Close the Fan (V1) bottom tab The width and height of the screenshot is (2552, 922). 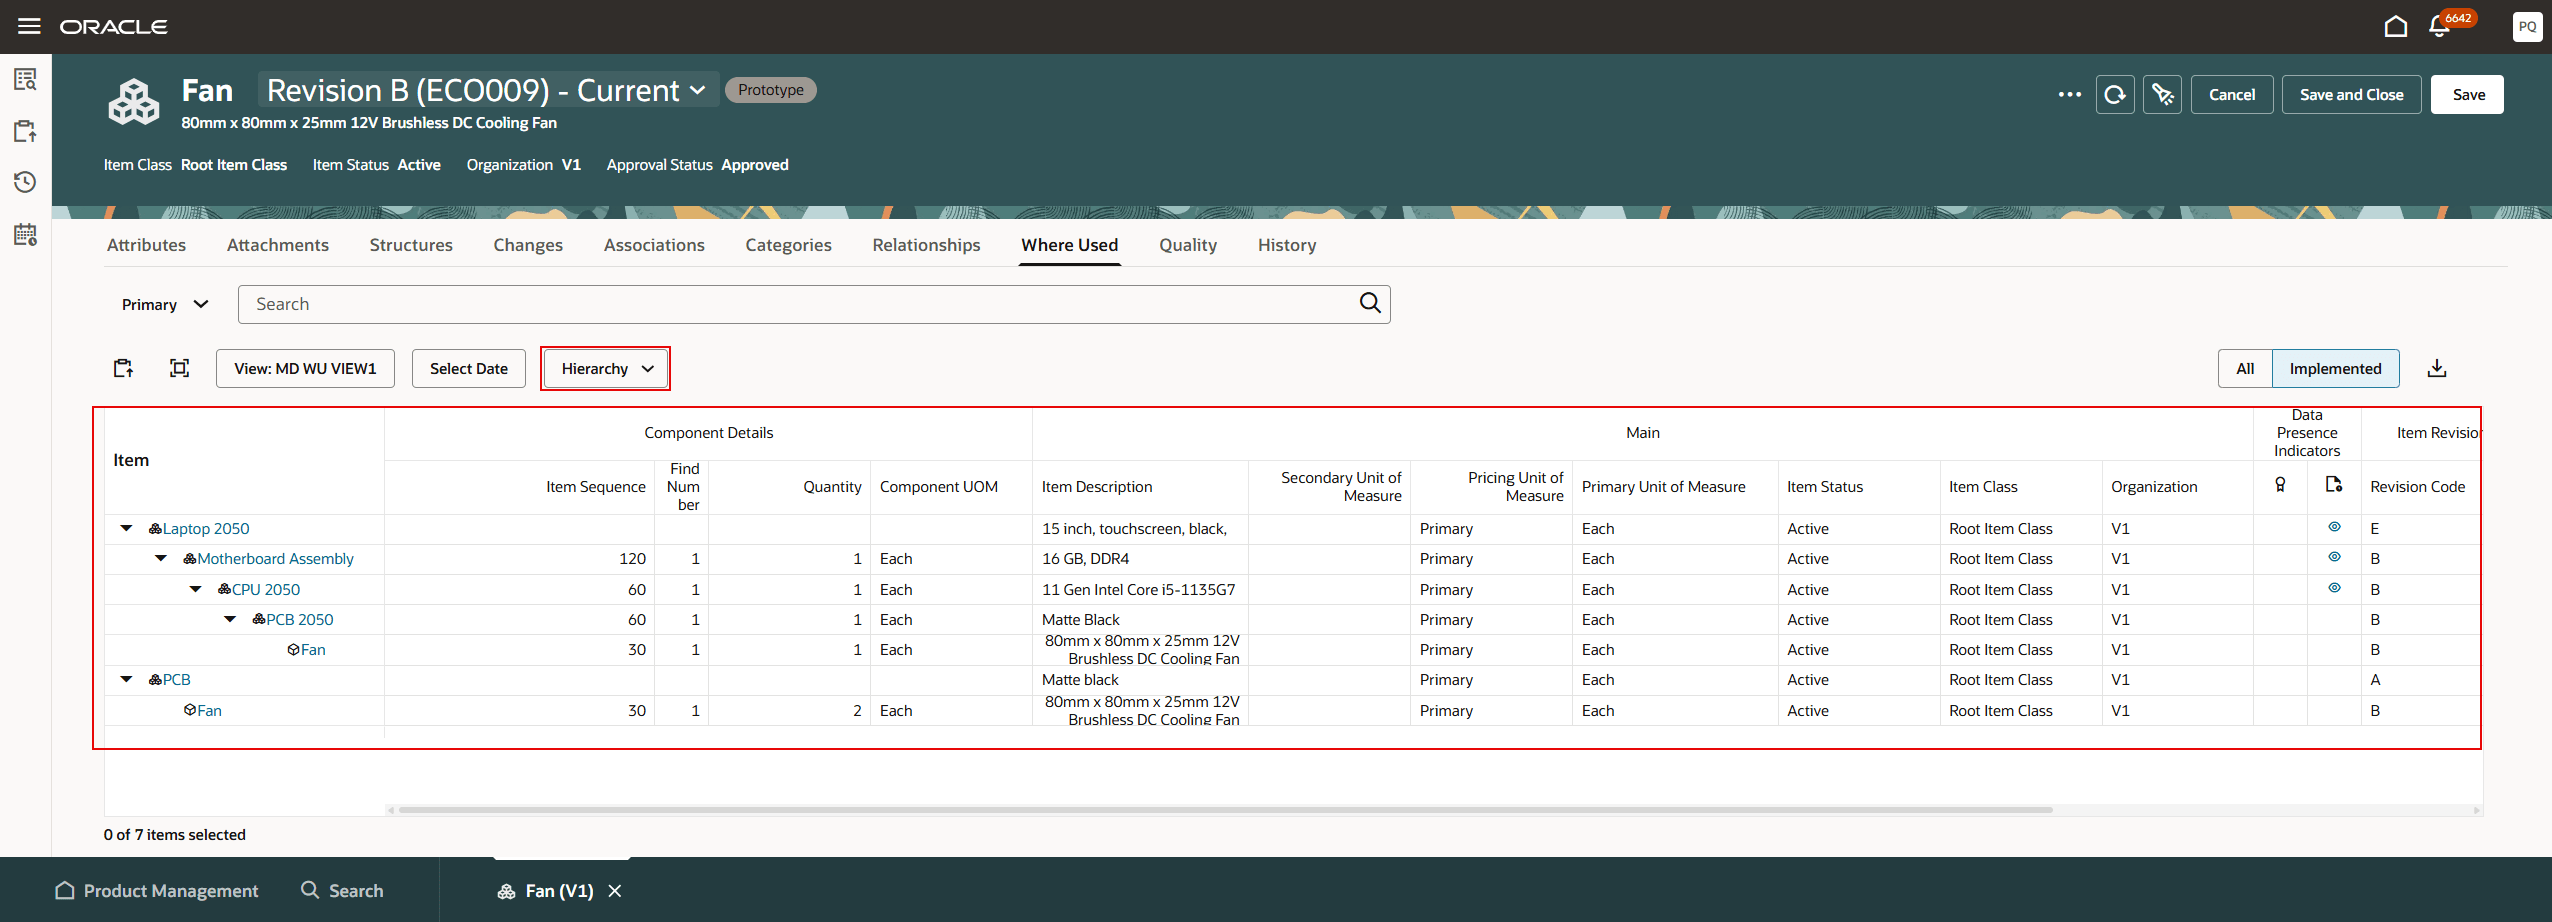pyautogui.click(x=615, y=890)
